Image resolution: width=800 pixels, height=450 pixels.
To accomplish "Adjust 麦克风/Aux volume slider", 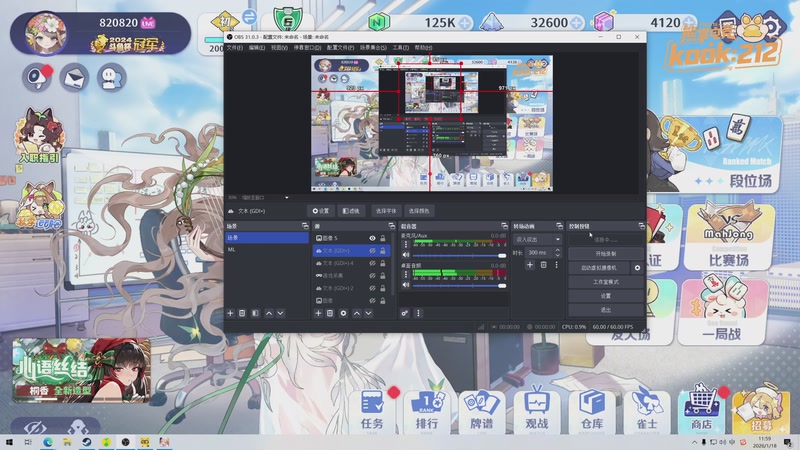I will click(459, 255).
